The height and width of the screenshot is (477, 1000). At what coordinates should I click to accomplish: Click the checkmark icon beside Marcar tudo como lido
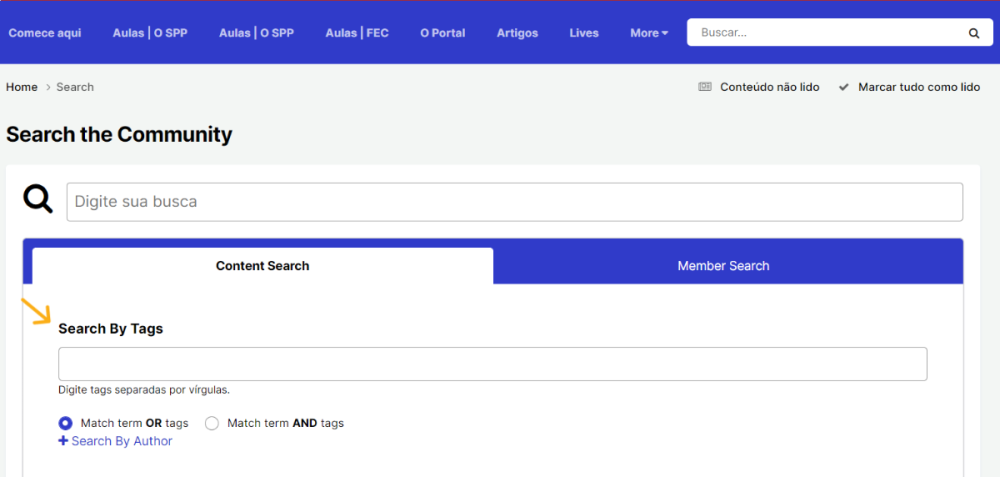click(844, 87)
